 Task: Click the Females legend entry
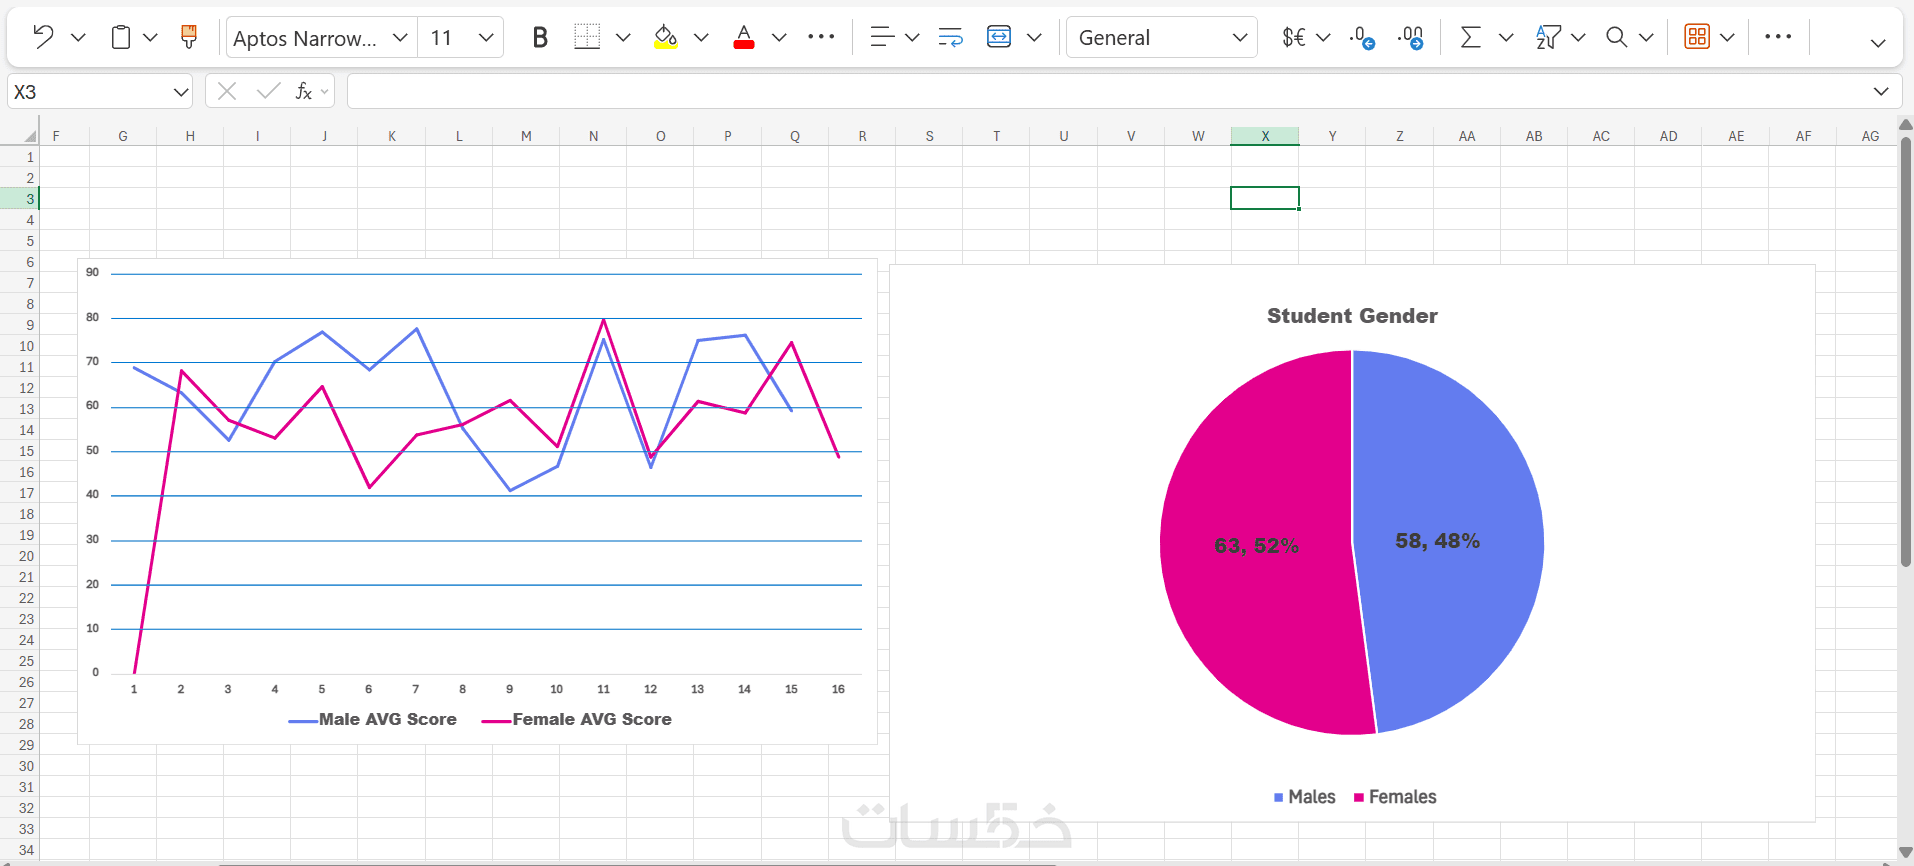1395,797
